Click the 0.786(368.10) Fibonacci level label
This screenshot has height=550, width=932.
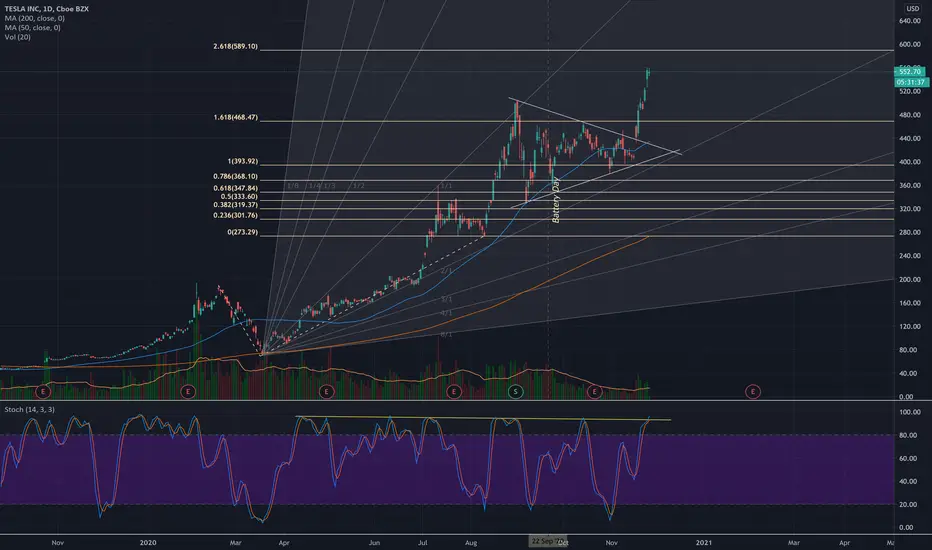click(x=235, y=177)
